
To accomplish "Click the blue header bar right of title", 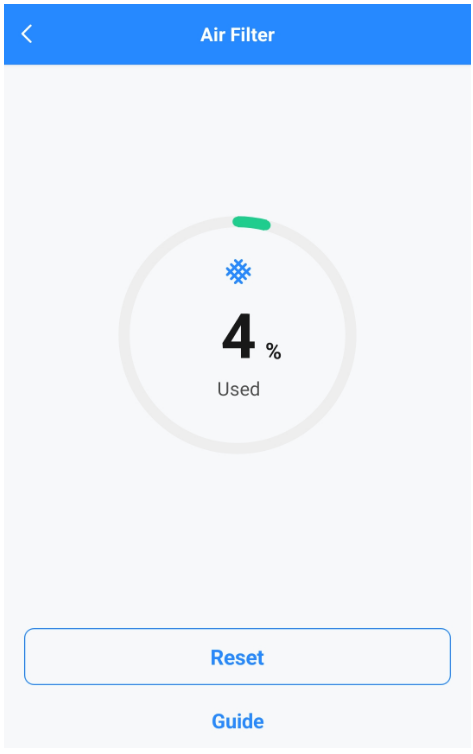I will [373, 34].
